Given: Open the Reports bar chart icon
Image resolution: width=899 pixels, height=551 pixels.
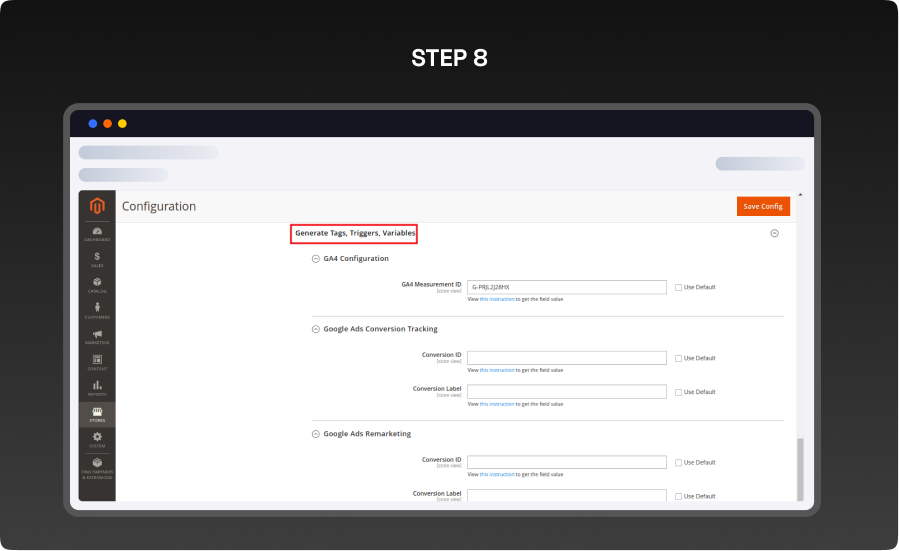Looking at the screenshot, I should (x=97, y=388).
